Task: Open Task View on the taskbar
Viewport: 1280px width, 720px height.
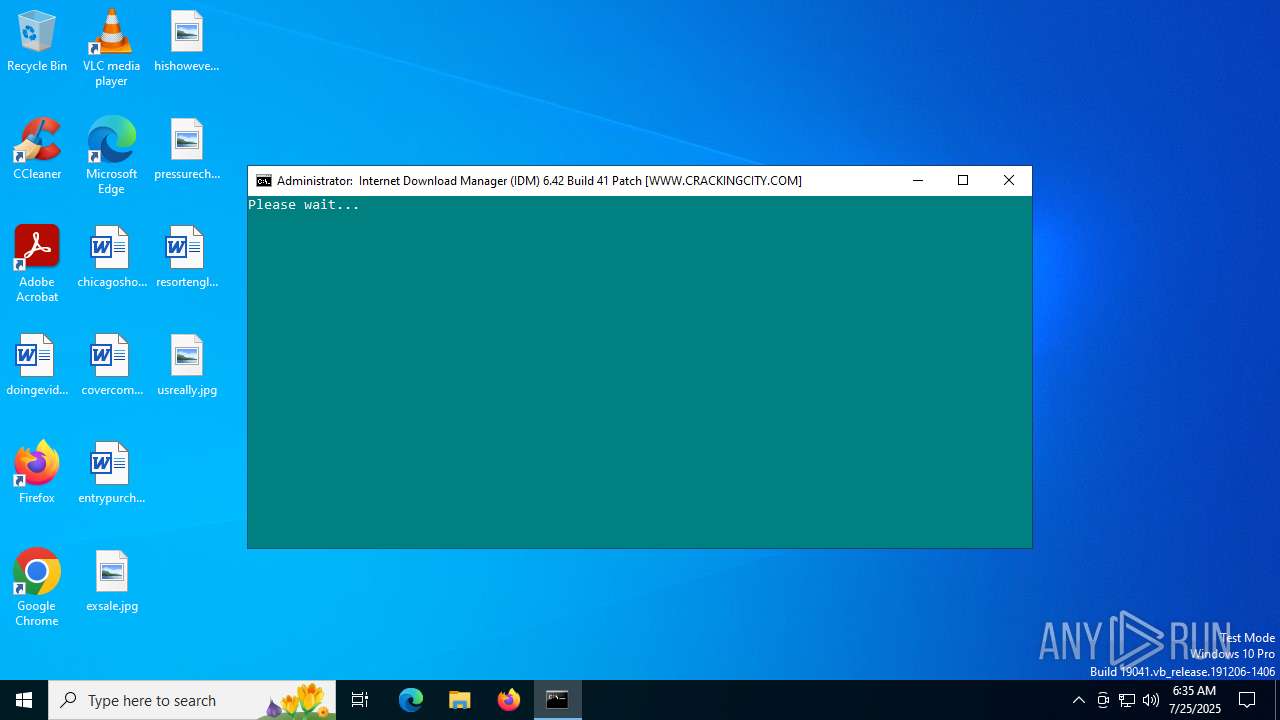Action: pyautogui.click(x=360, y=700)
